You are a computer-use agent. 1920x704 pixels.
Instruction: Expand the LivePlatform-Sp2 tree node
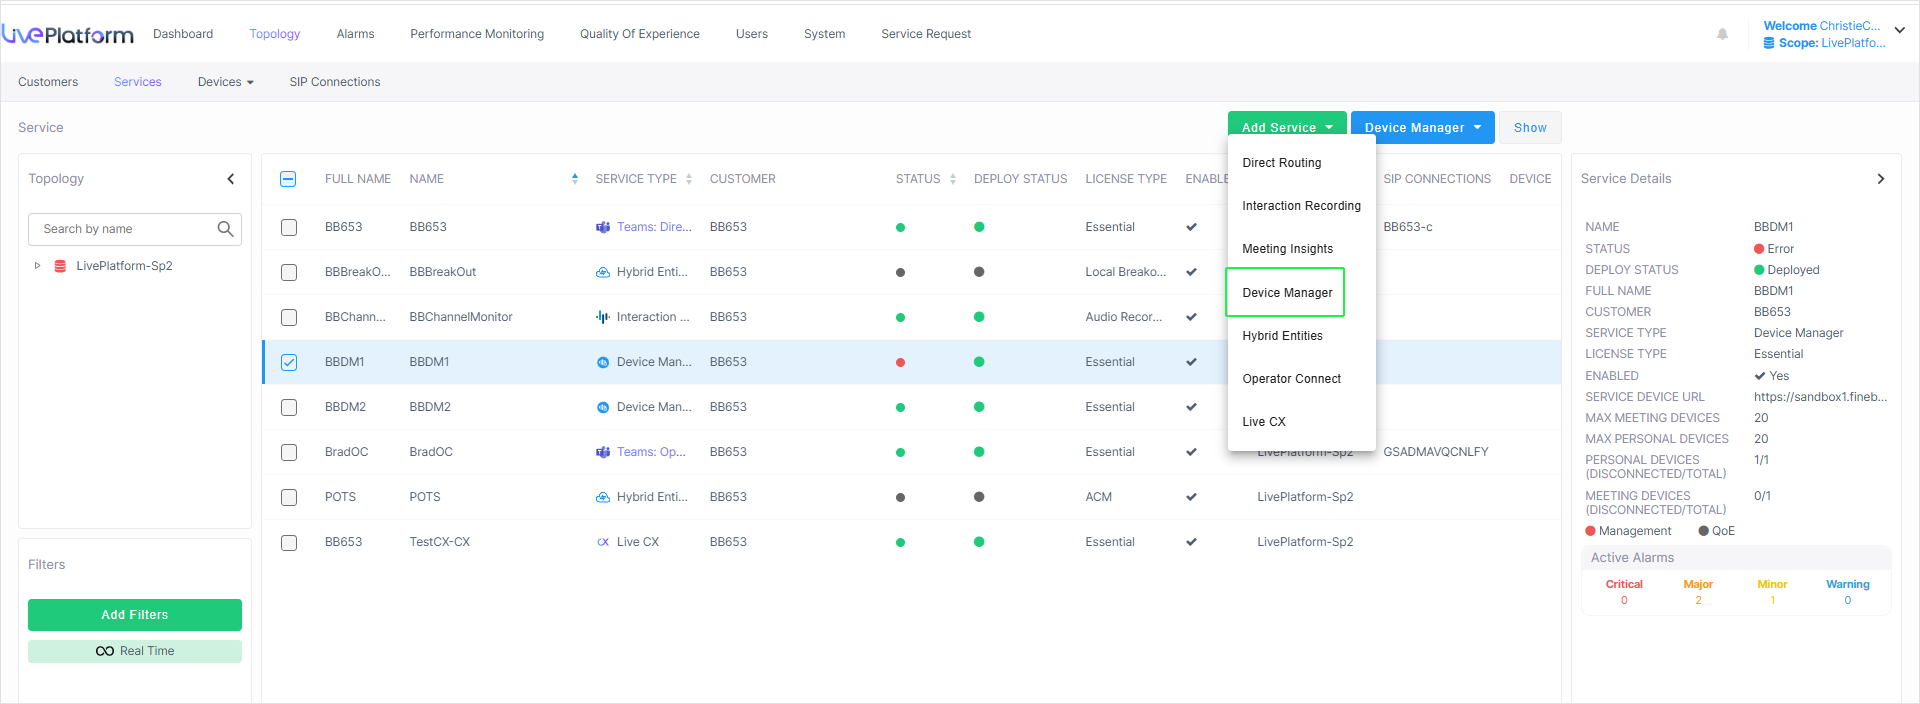(37, 266)
